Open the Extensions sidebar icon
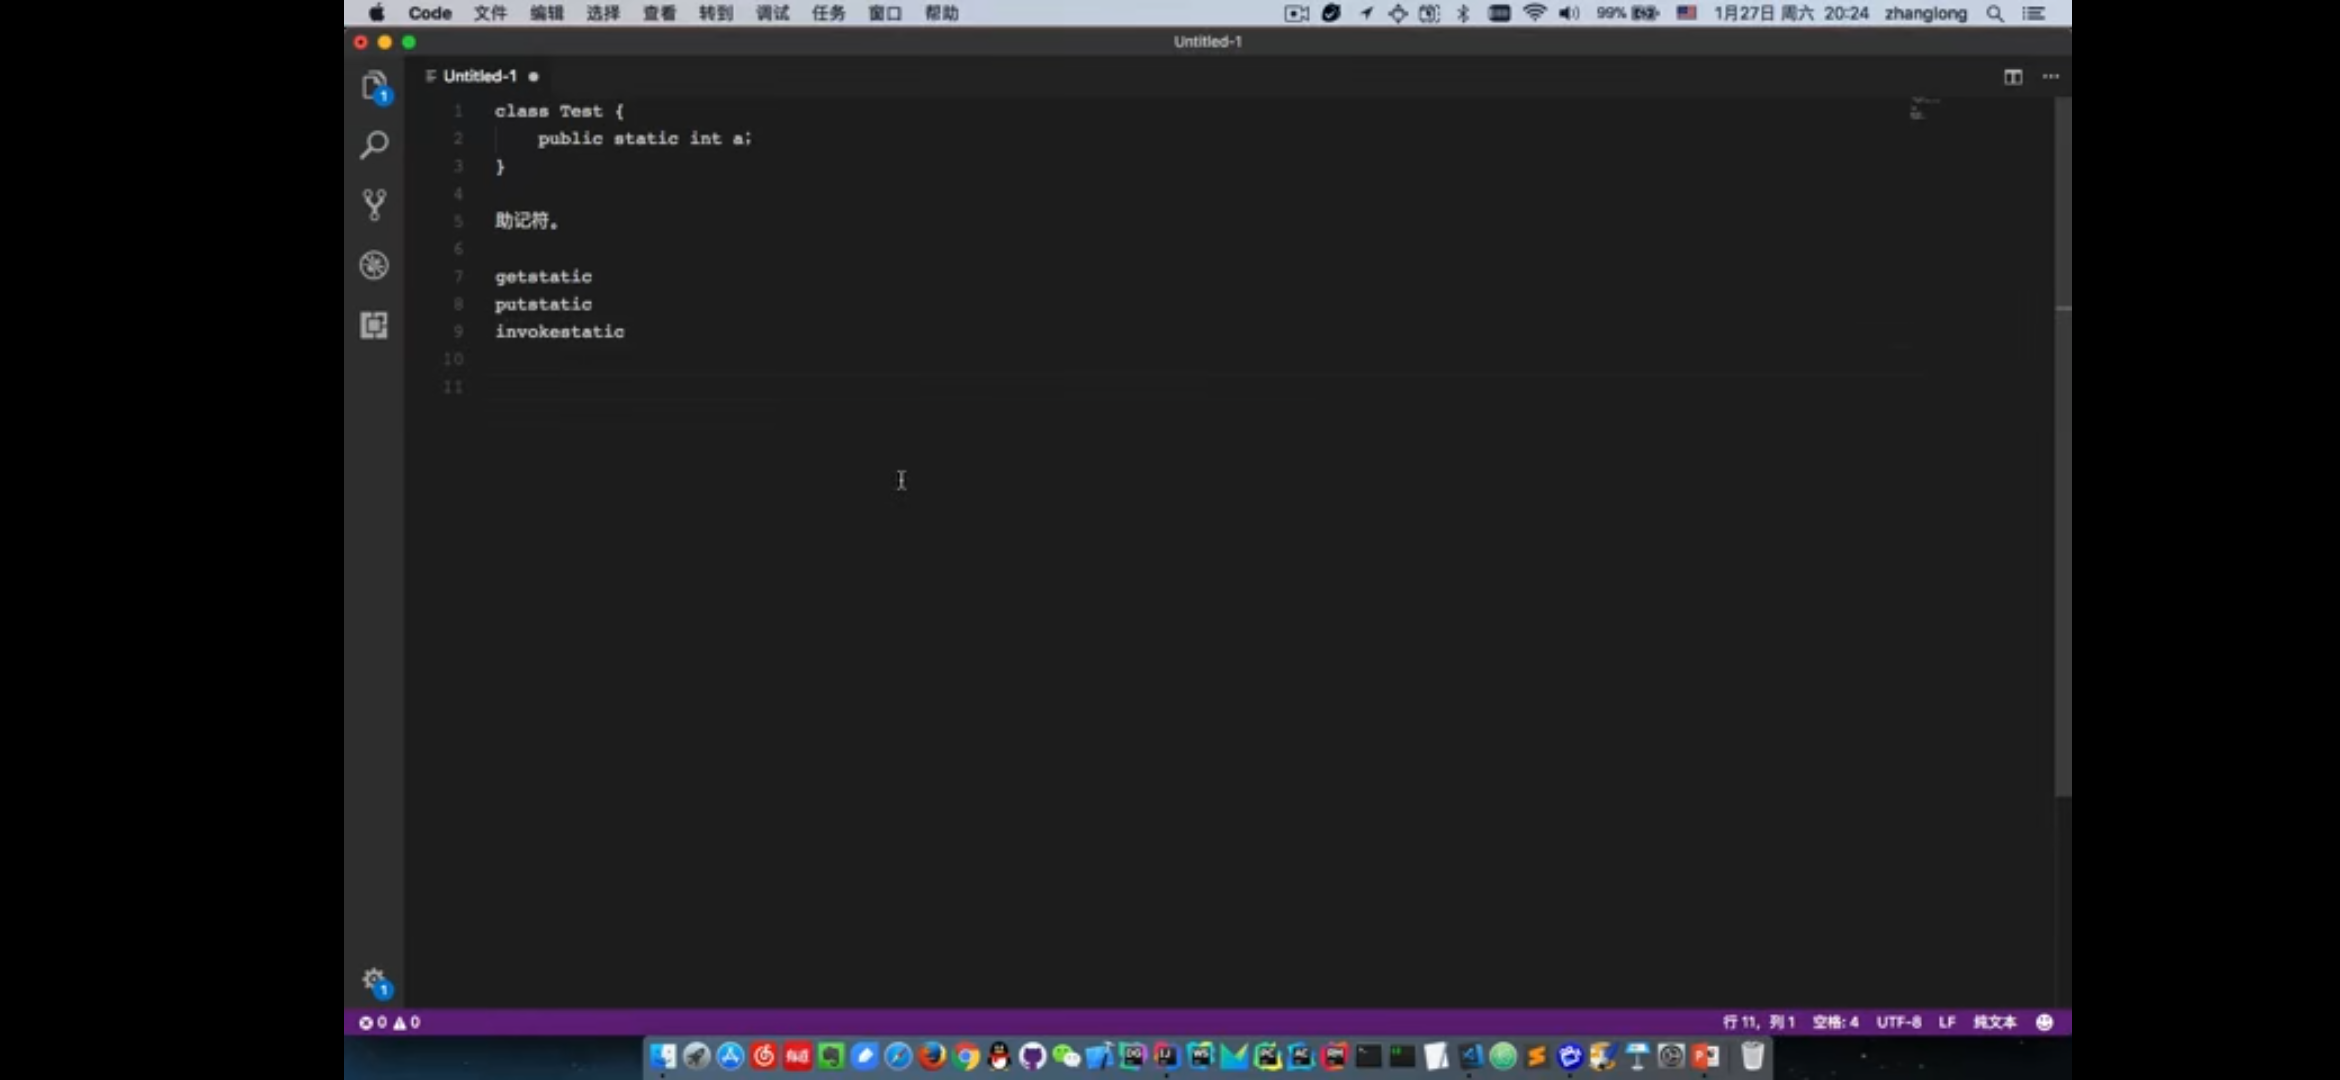Viewport: 2340px width, 1080px height. pos(374,325)
